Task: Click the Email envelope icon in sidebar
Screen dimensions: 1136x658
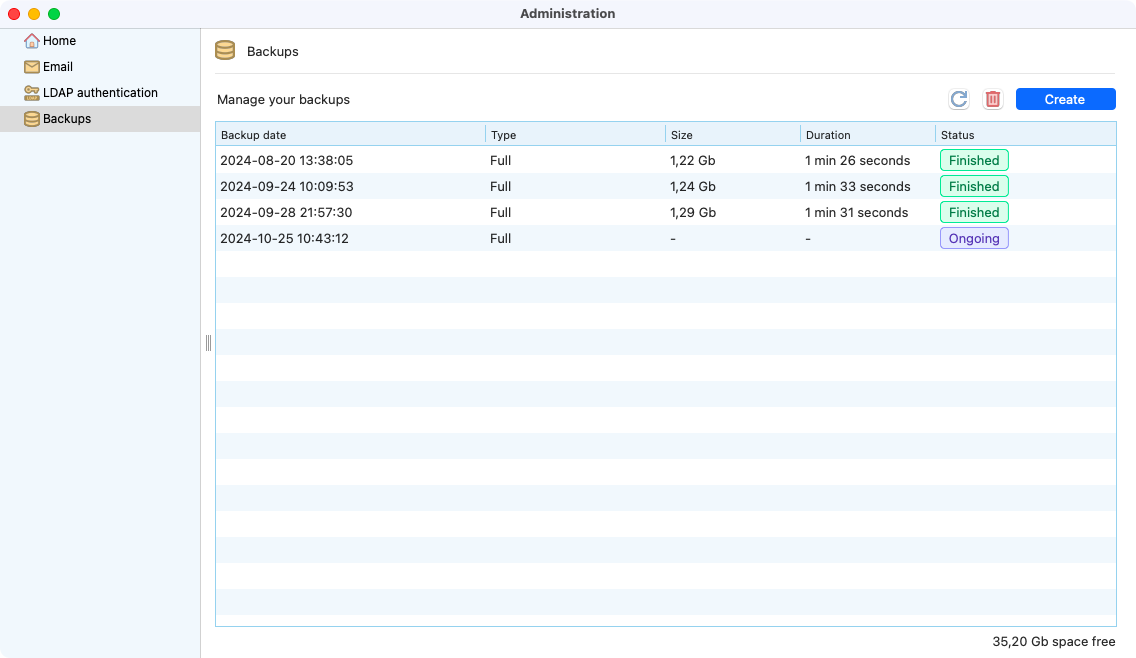Action: 31,67
